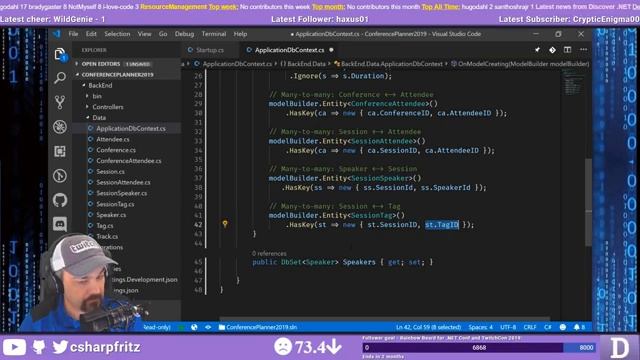
Task: Open the Discord icon in activity bar
Action: point(60,224)
